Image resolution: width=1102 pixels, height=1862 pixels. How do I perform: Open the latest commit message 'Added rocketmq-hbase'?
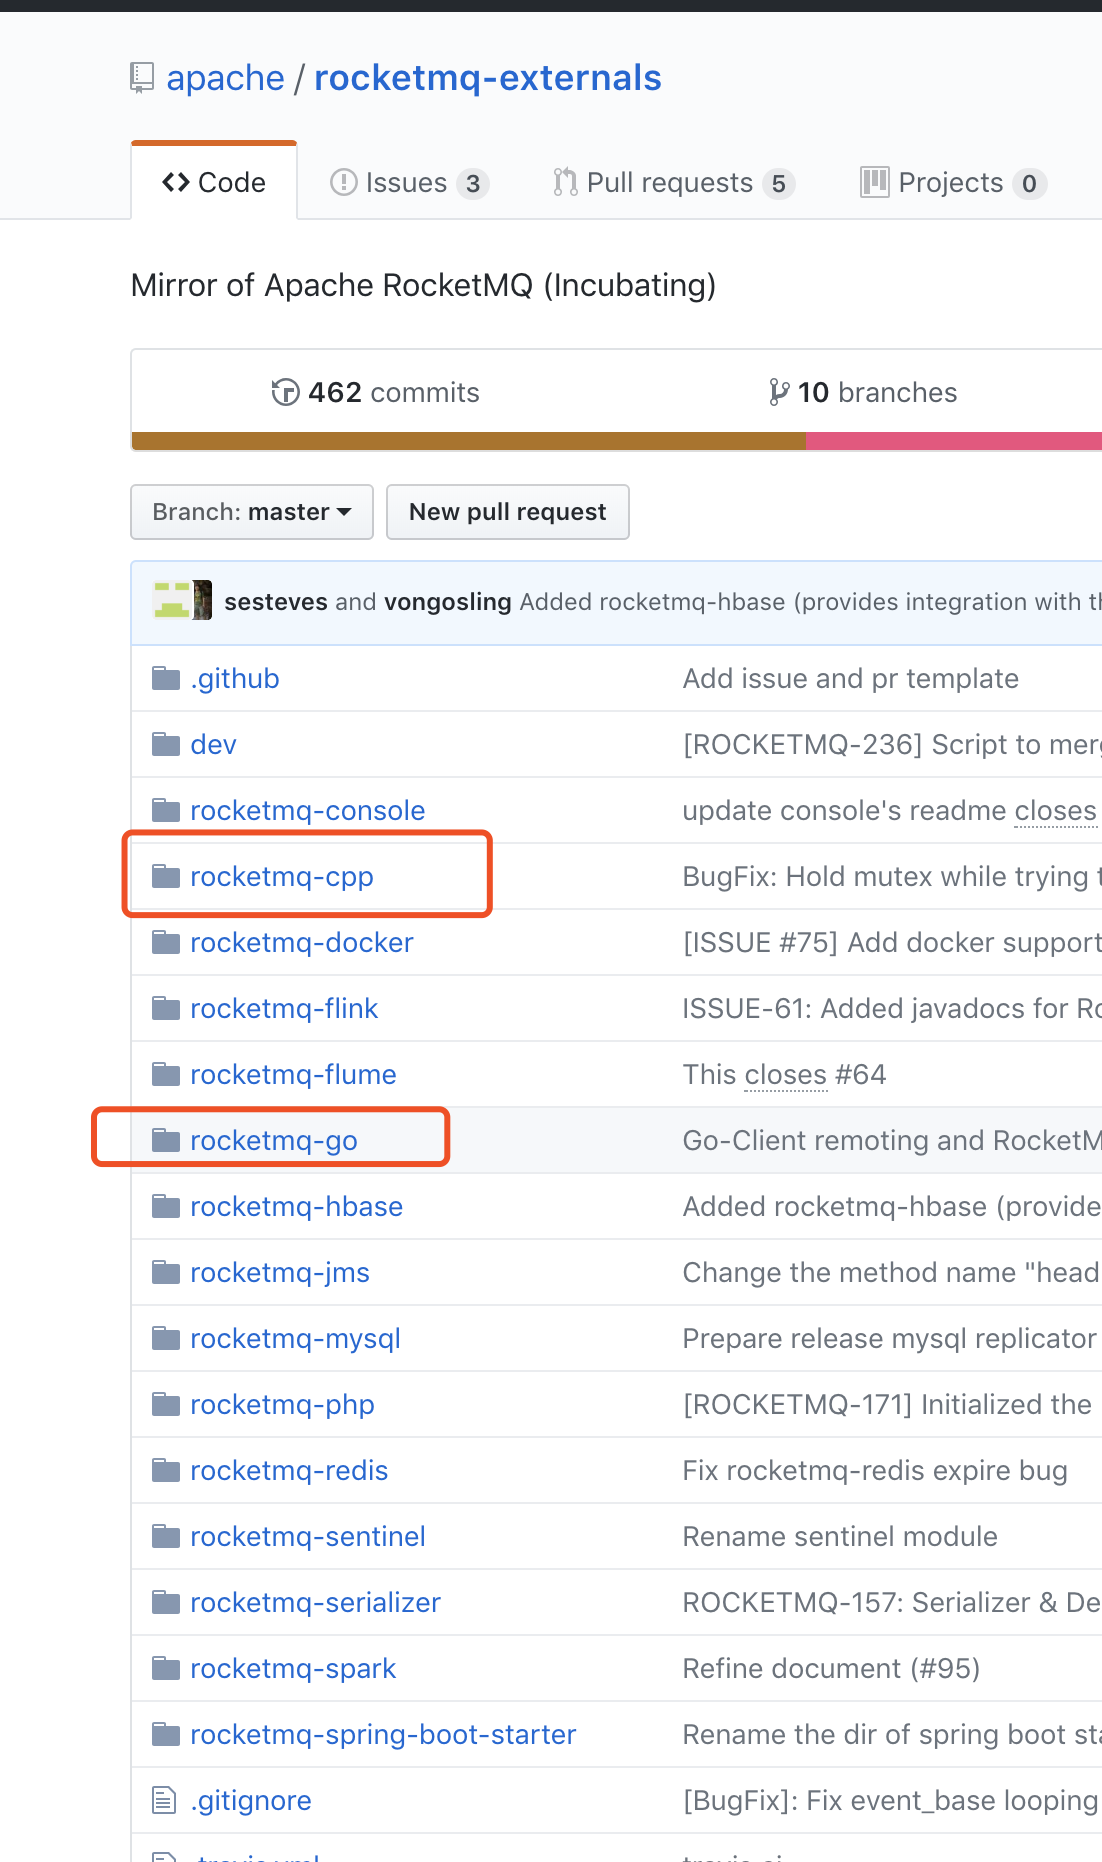(x=810, y=602)
